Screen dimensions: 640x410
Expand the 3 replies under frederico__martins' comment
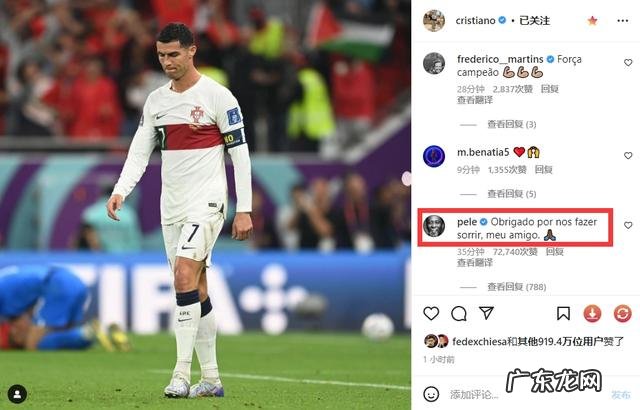(x=511, y=124)
